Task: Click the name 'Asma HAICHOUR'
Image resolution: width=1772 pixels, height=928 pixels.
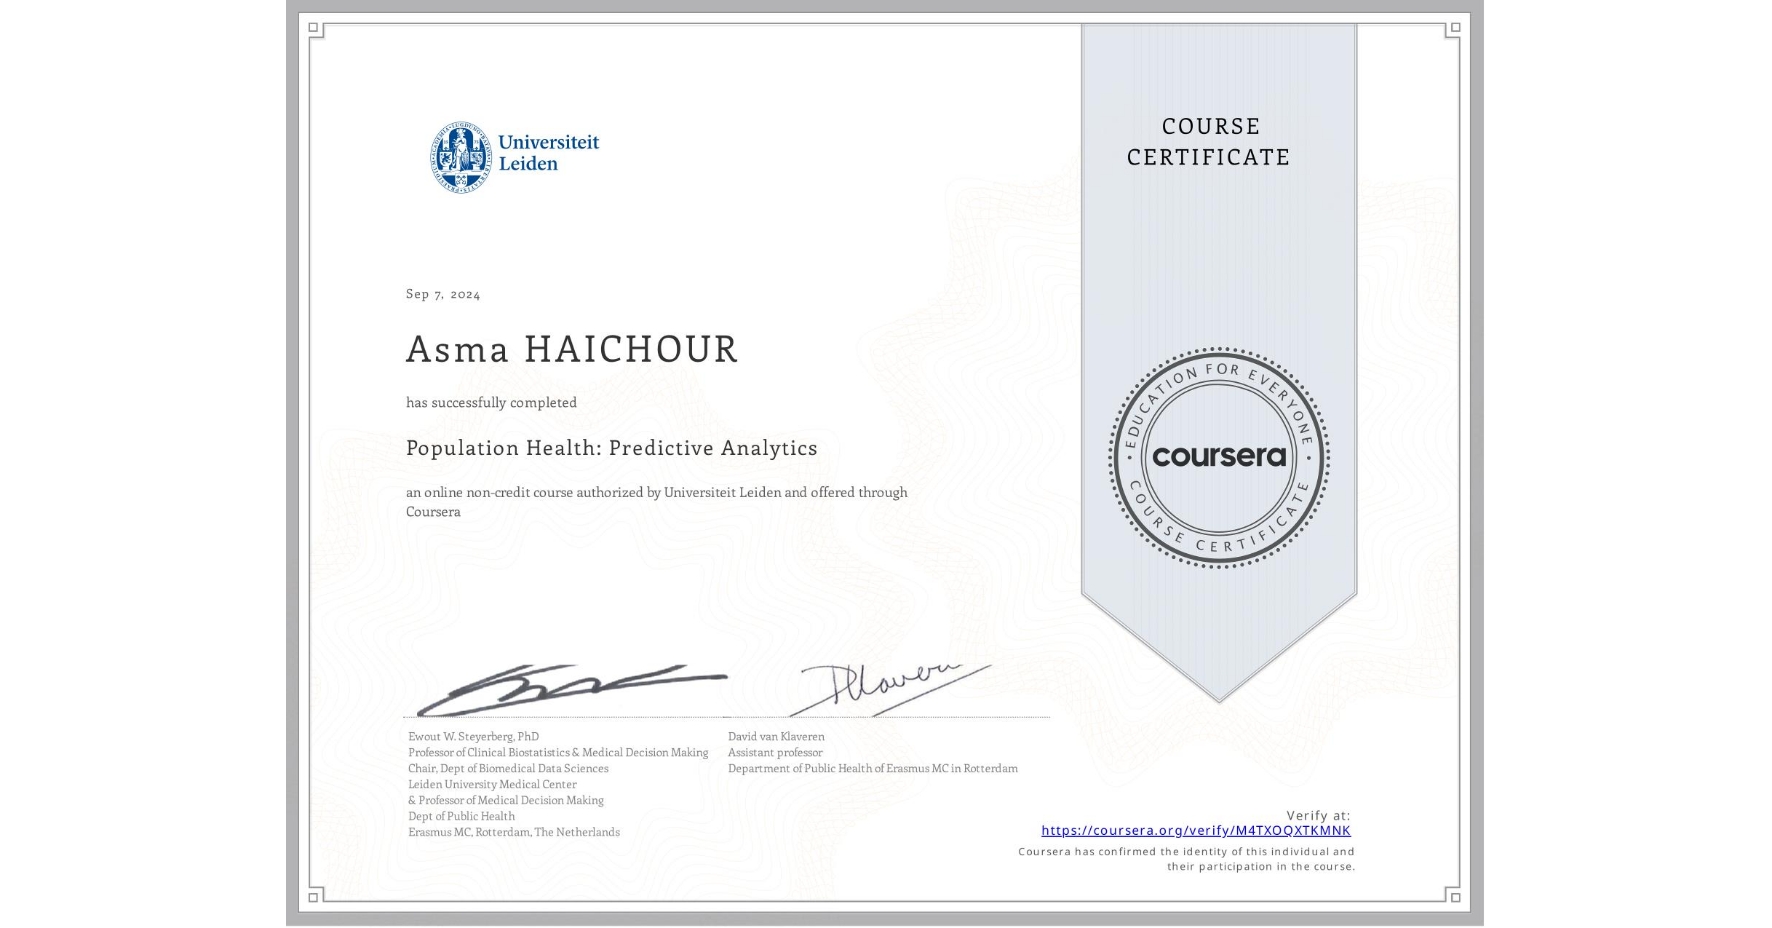Action: (570, 350)
